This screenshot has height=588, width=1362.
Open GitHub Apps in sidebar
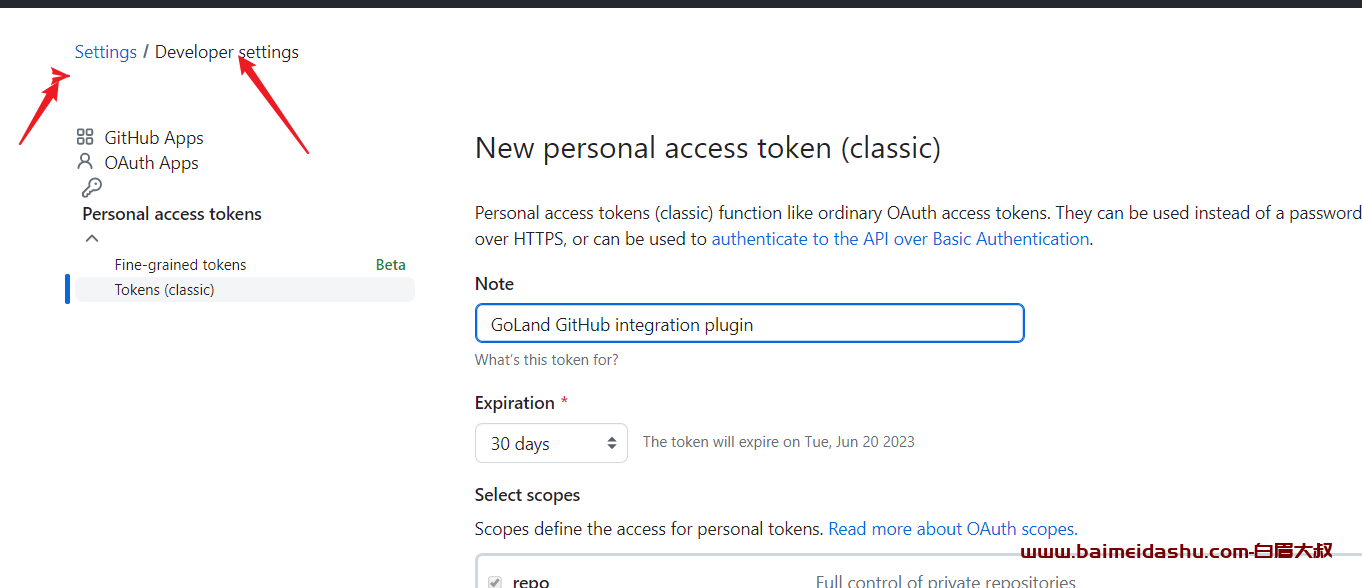tap(154, 138)
